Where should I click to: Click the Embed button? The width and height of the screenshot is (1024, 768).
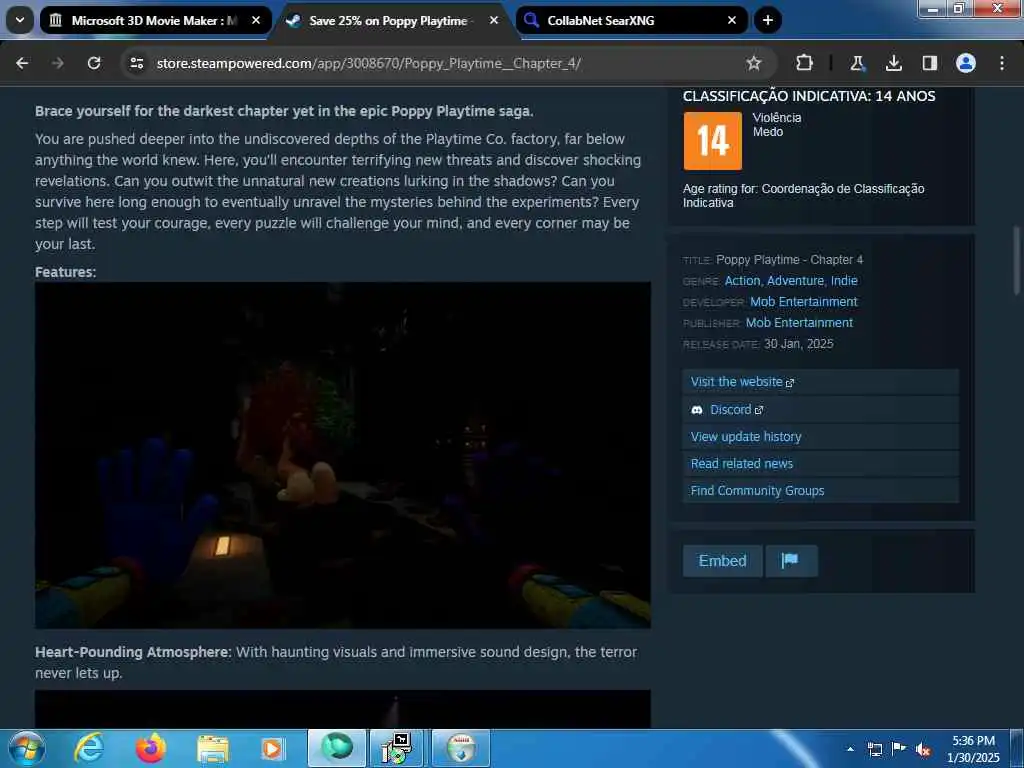(722, 561)
